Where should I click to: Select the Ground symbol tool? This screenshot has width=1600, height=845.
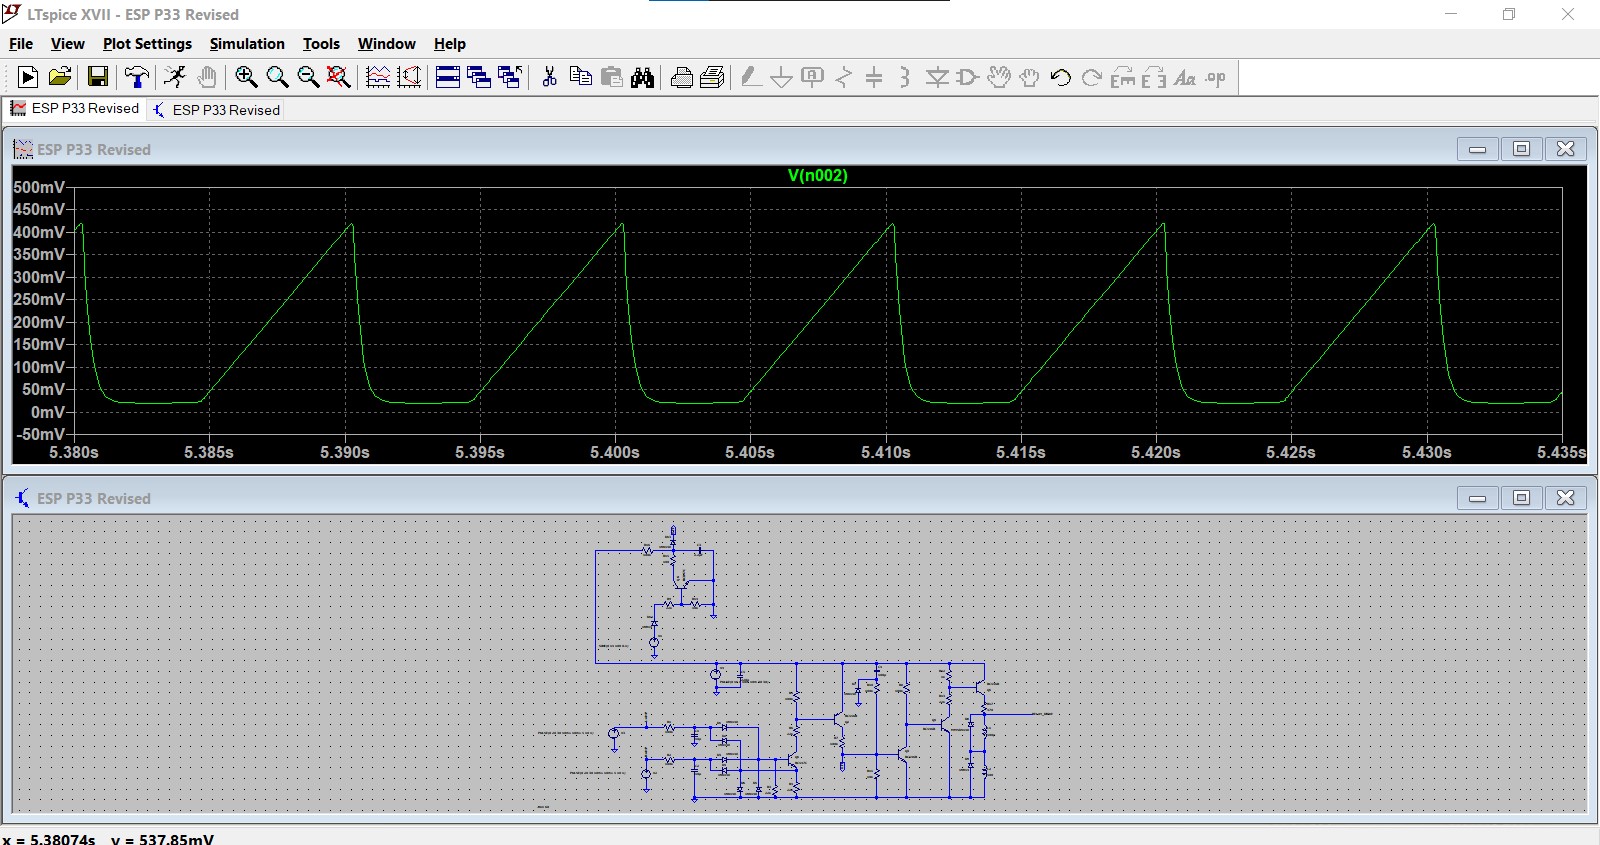point(782,77)
